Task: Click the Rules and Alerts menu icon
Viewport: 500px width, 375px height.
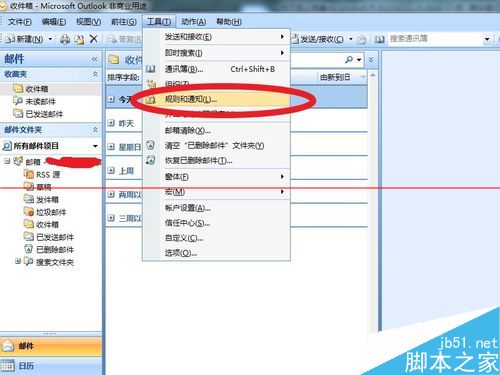Action: 151,99
